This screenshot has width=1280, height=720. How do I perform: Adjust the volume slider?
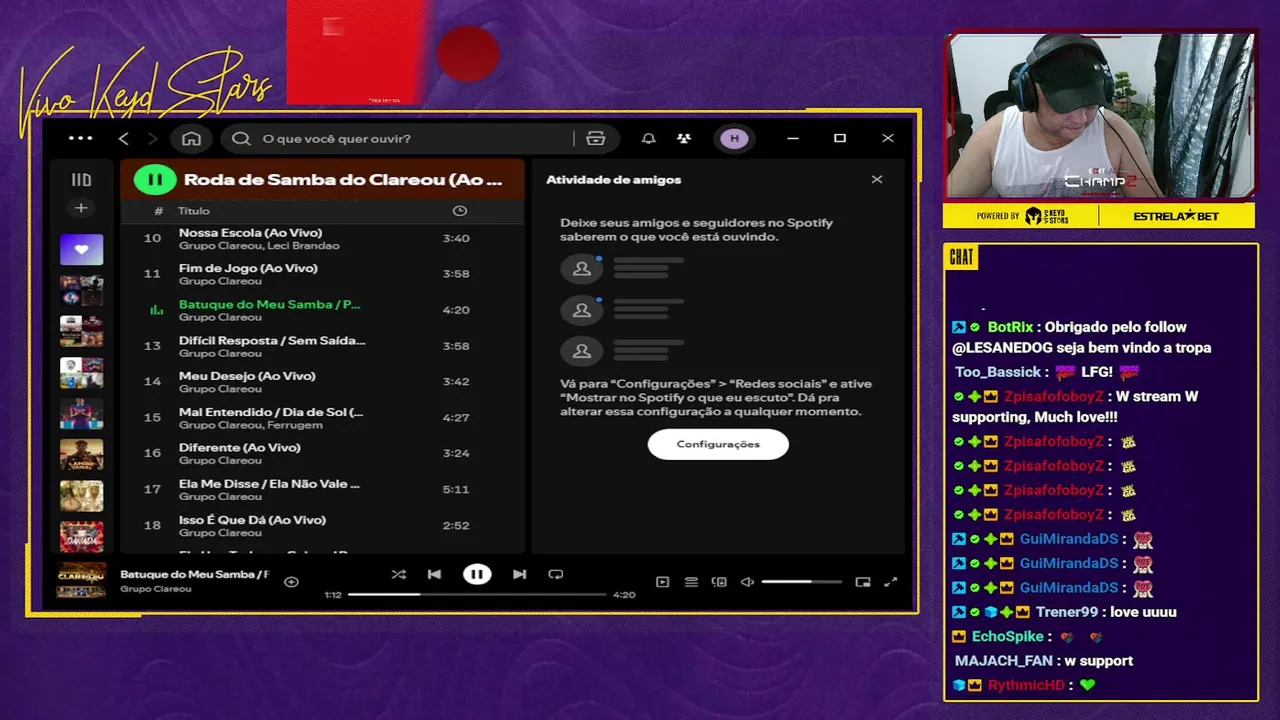tap(801, 582)
